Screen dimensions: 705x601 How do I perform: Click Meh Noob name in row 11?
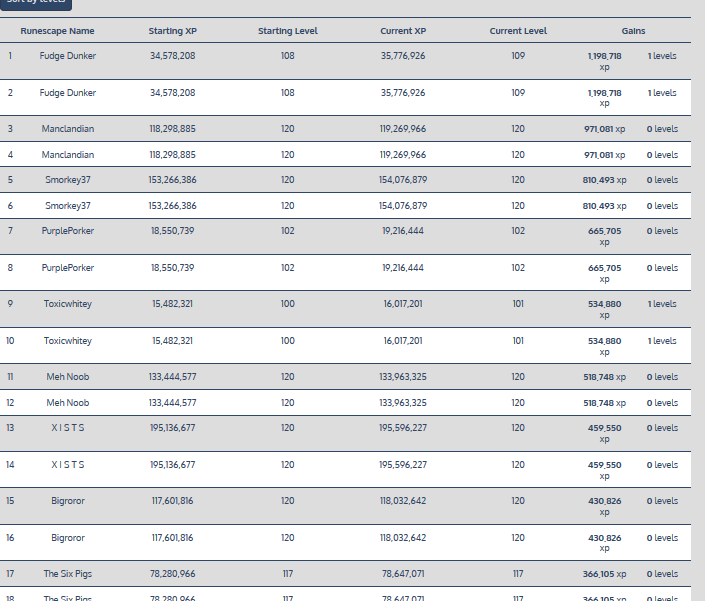[x=68, y=377]
